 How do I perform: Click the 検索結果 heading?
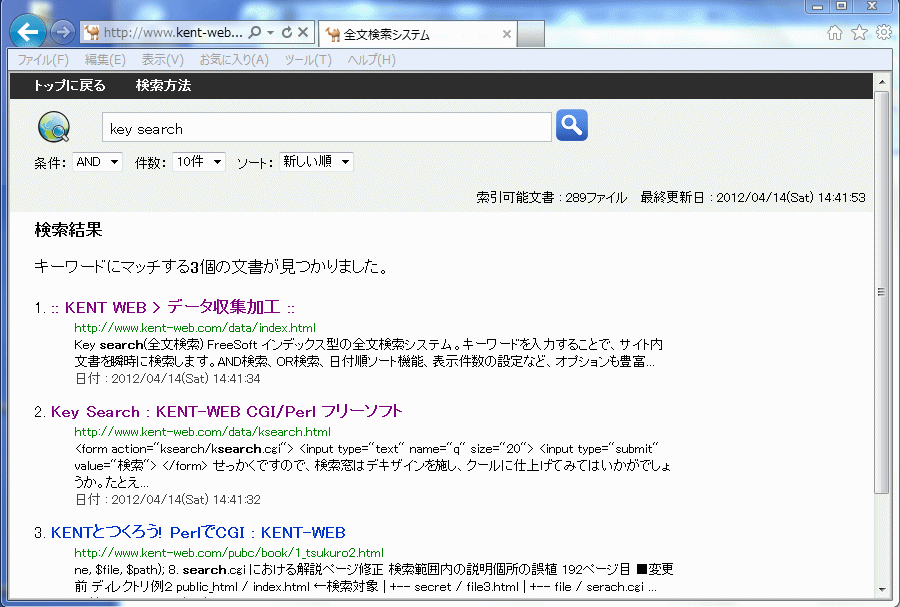[x=68, y=230]
